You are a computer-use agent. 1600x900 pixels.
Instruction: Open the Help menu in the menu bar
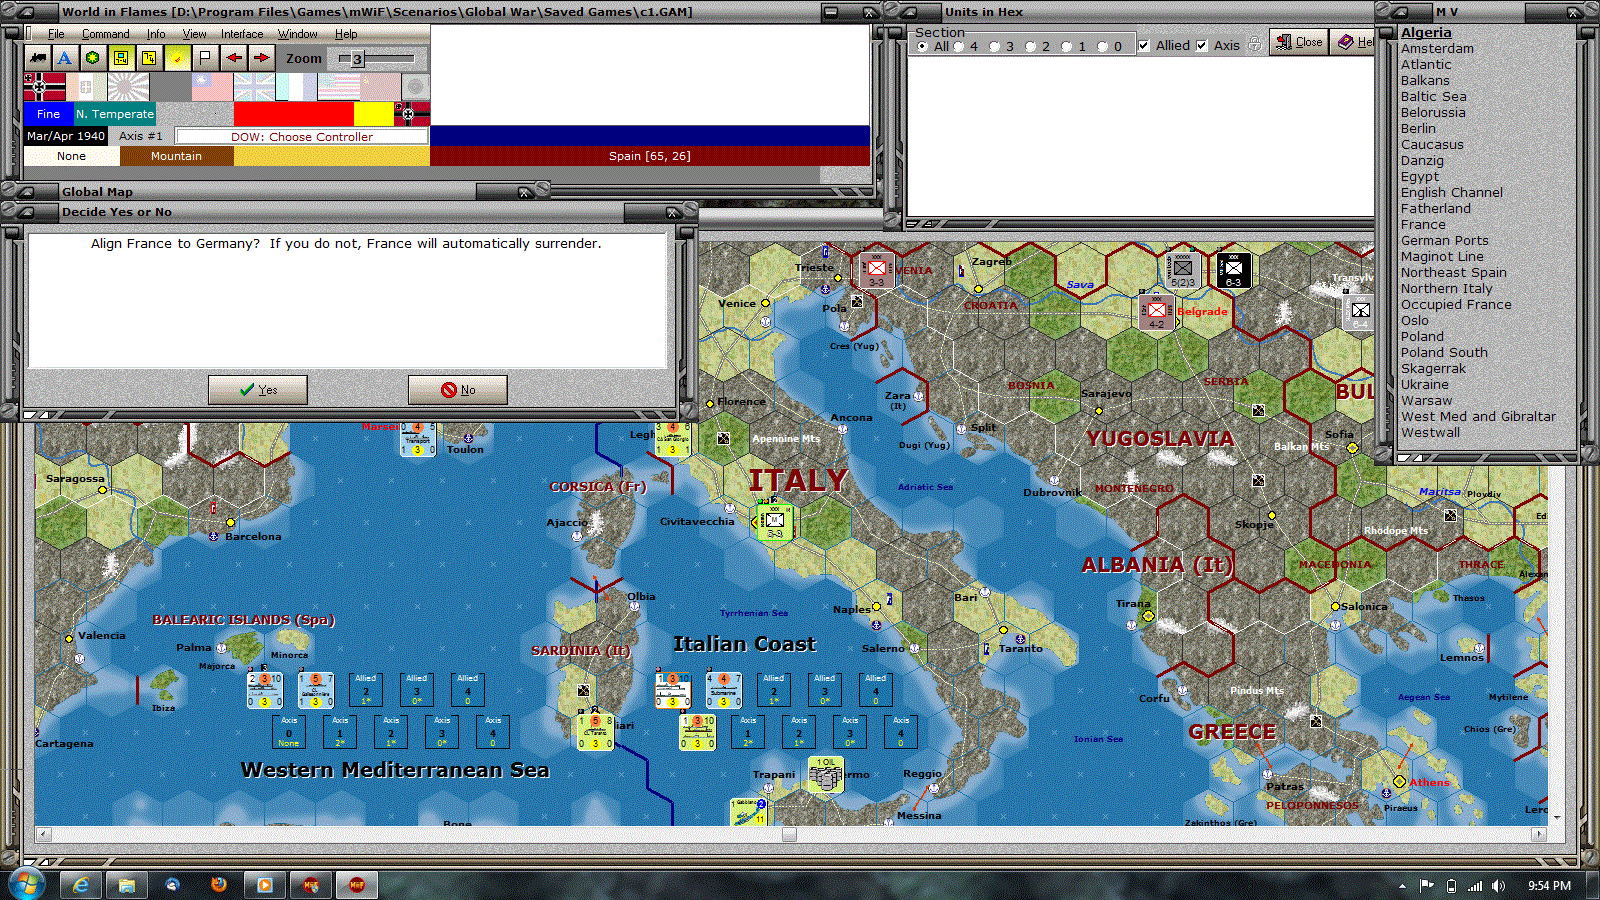346,34
